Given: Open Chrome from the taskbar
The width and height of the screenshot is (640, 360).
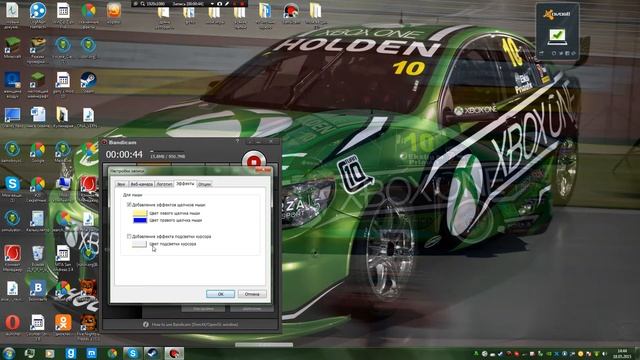Looking at the screenshot, I should point(112,353).
